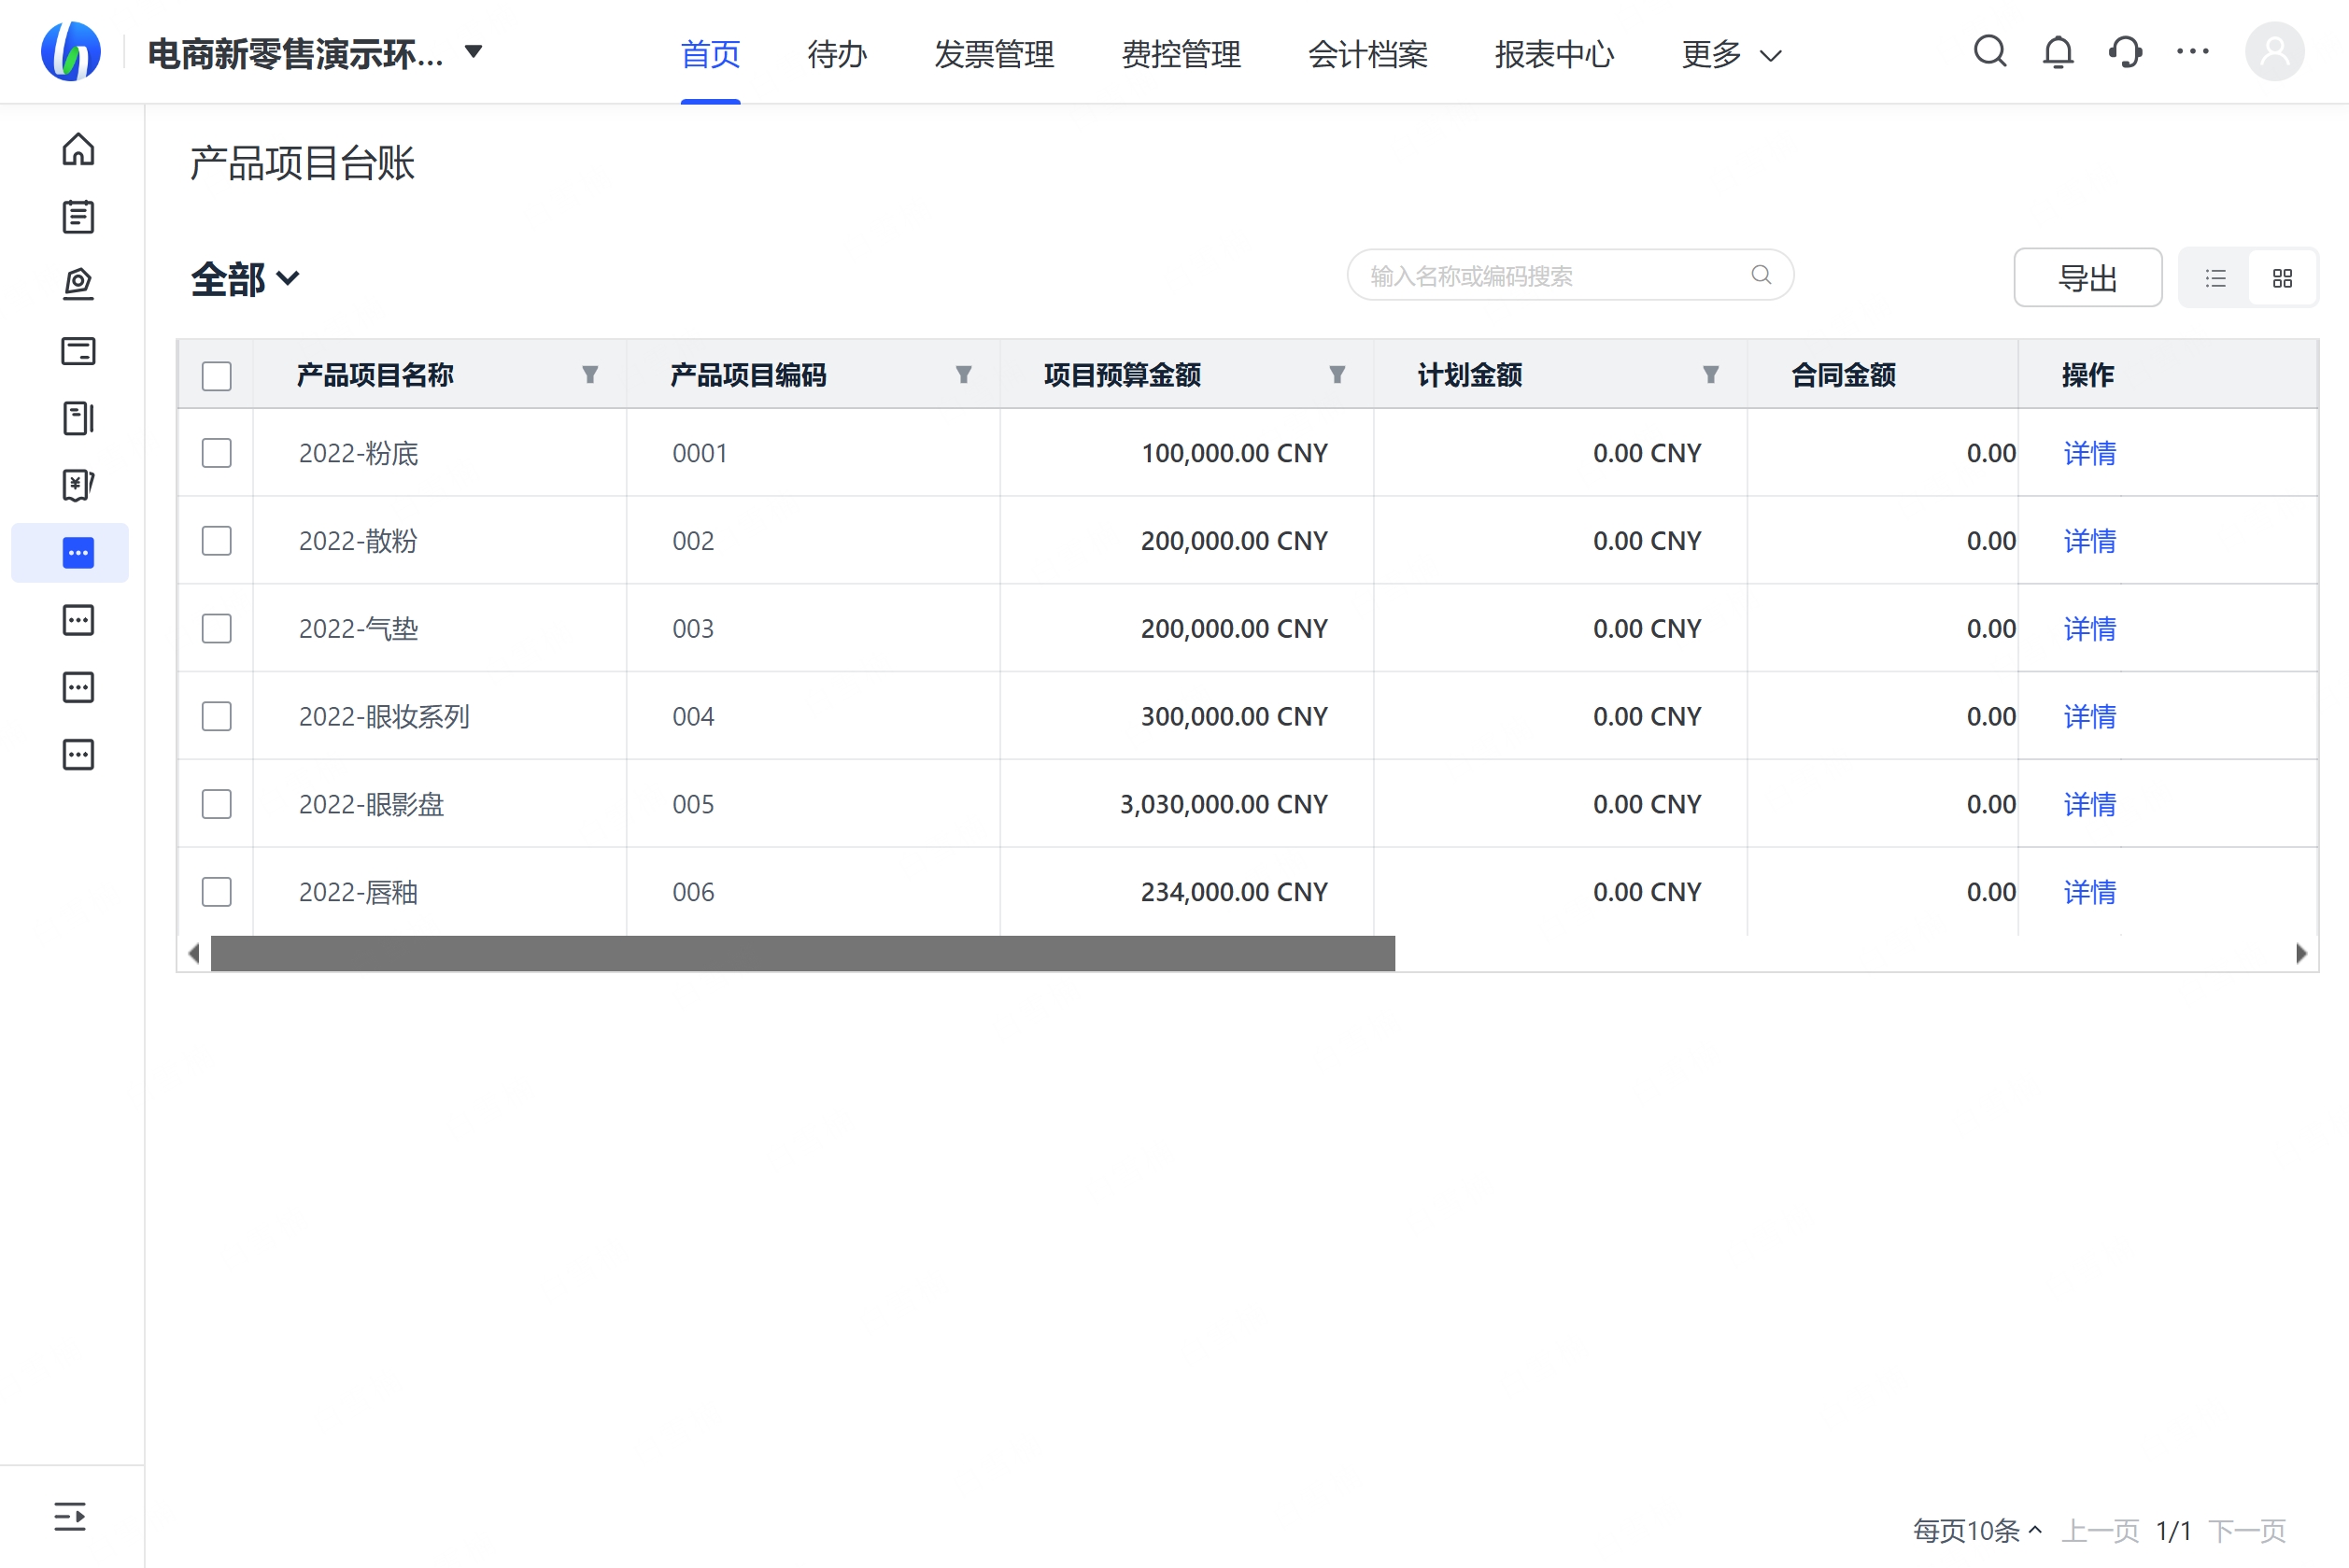This screenshot has width=2349, height=1568.
Task: Click the scrollbar right arrow
Action: coord(2301,953)
